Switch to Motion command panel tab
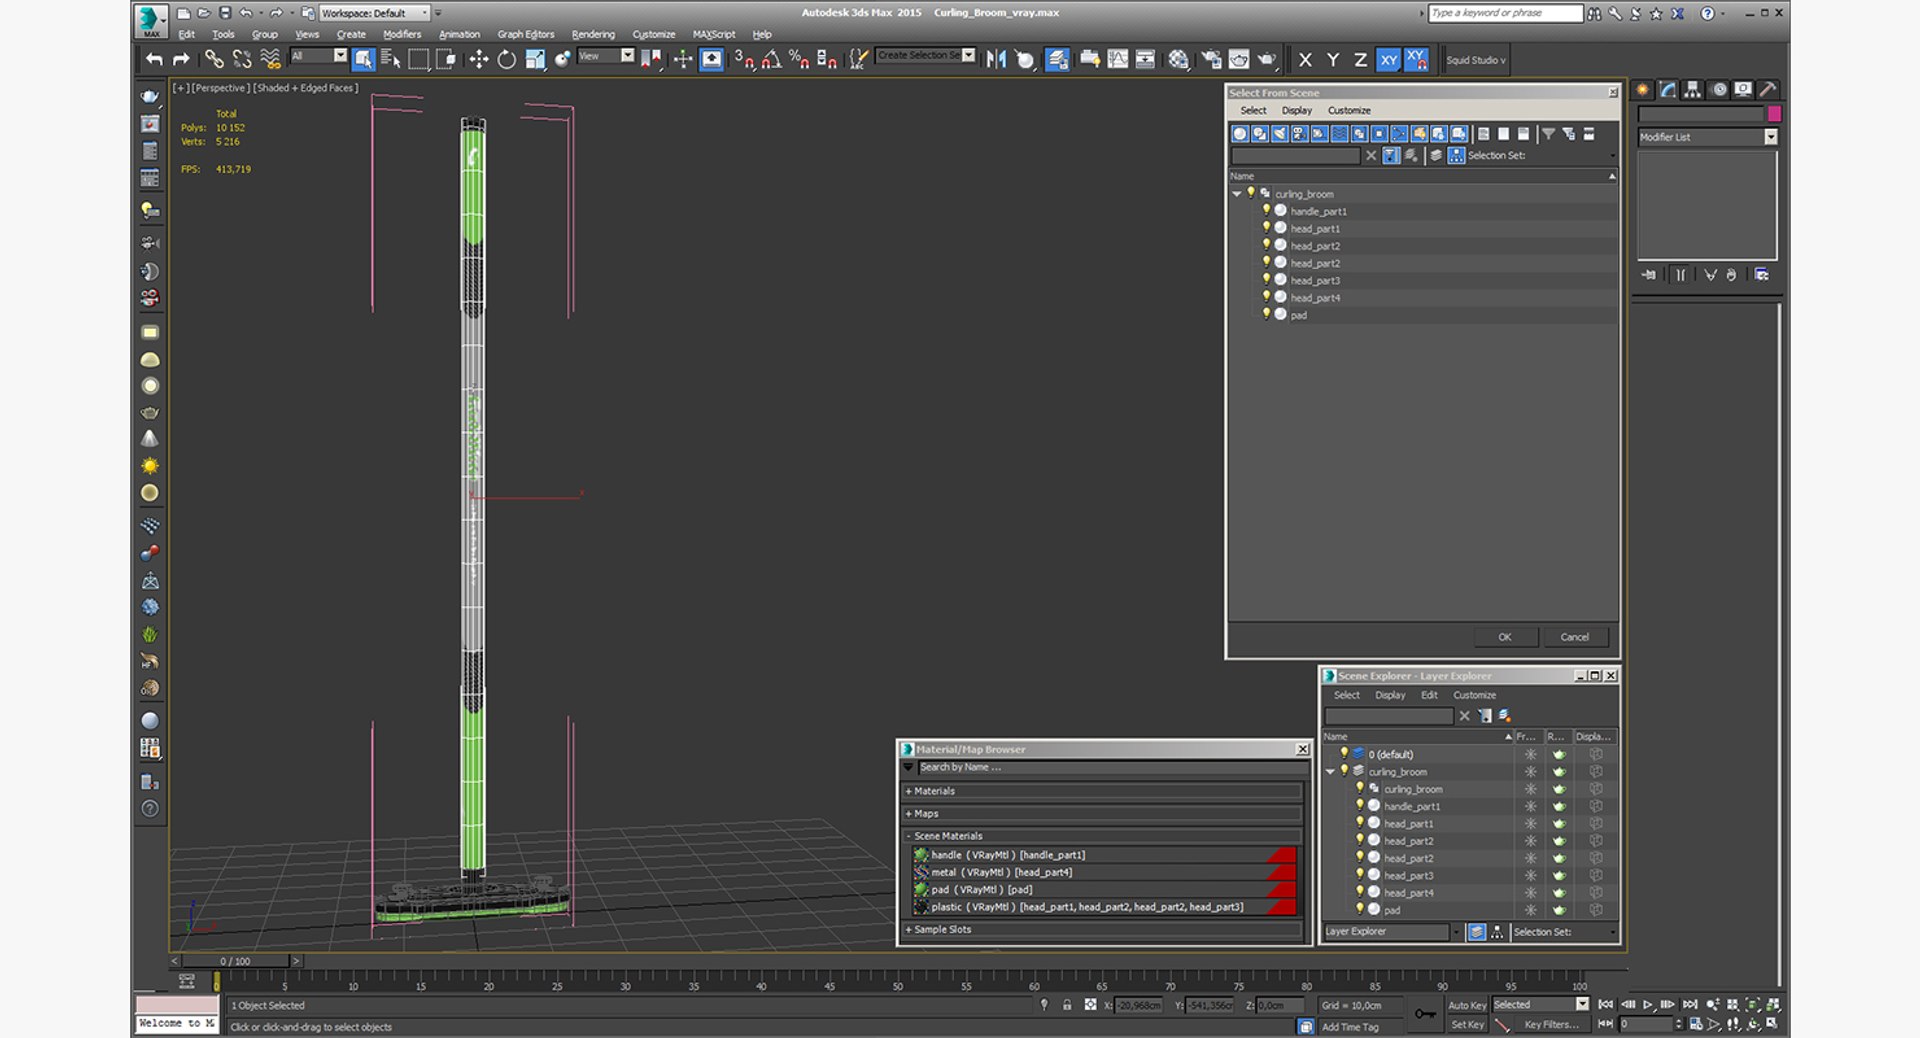 coord(1719,90)
